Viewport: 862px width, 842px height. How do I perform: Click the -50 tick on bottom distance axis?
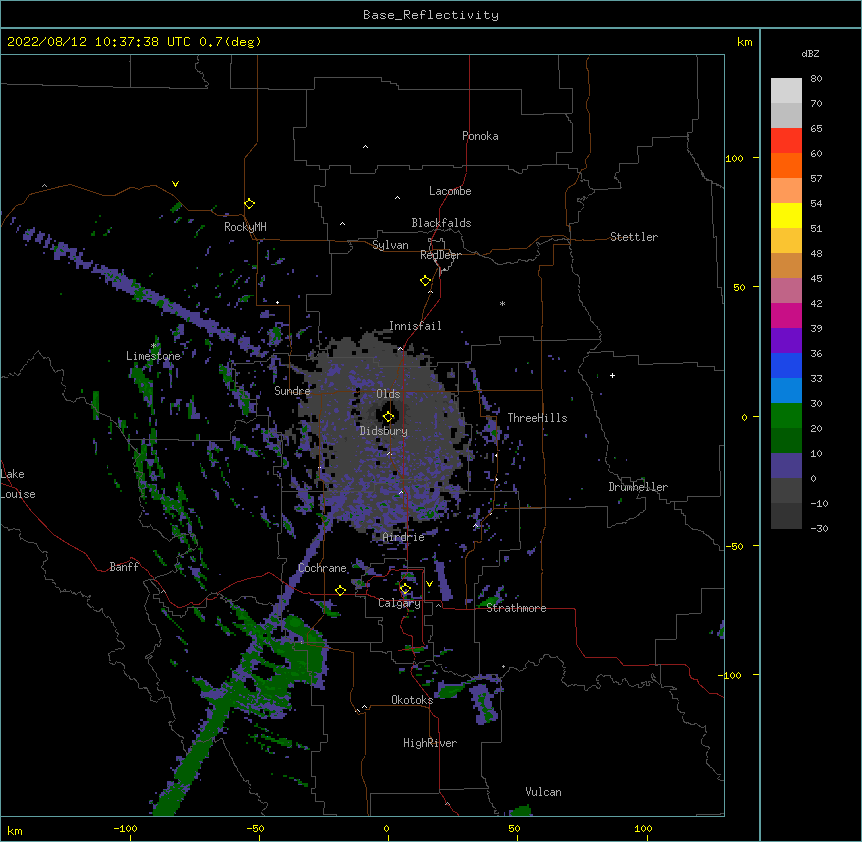255,828
